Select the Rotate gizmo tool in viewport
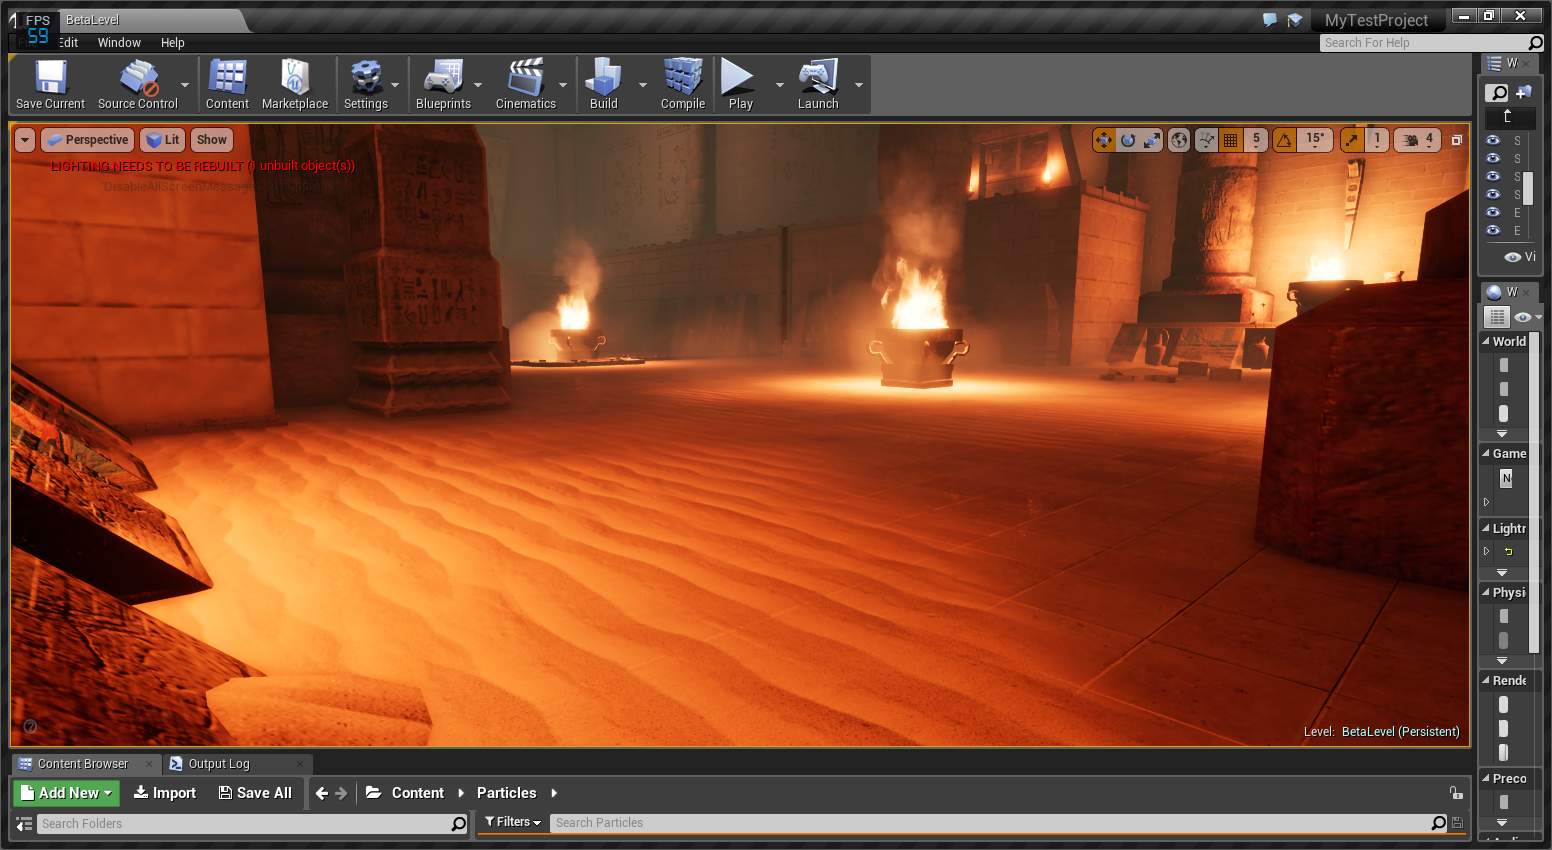Viewport: 1552px width, 850px height. 1128,140
